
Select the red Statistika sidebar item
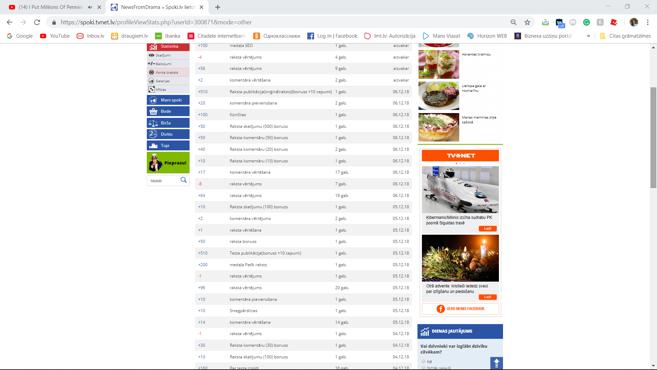click(168, 47)
